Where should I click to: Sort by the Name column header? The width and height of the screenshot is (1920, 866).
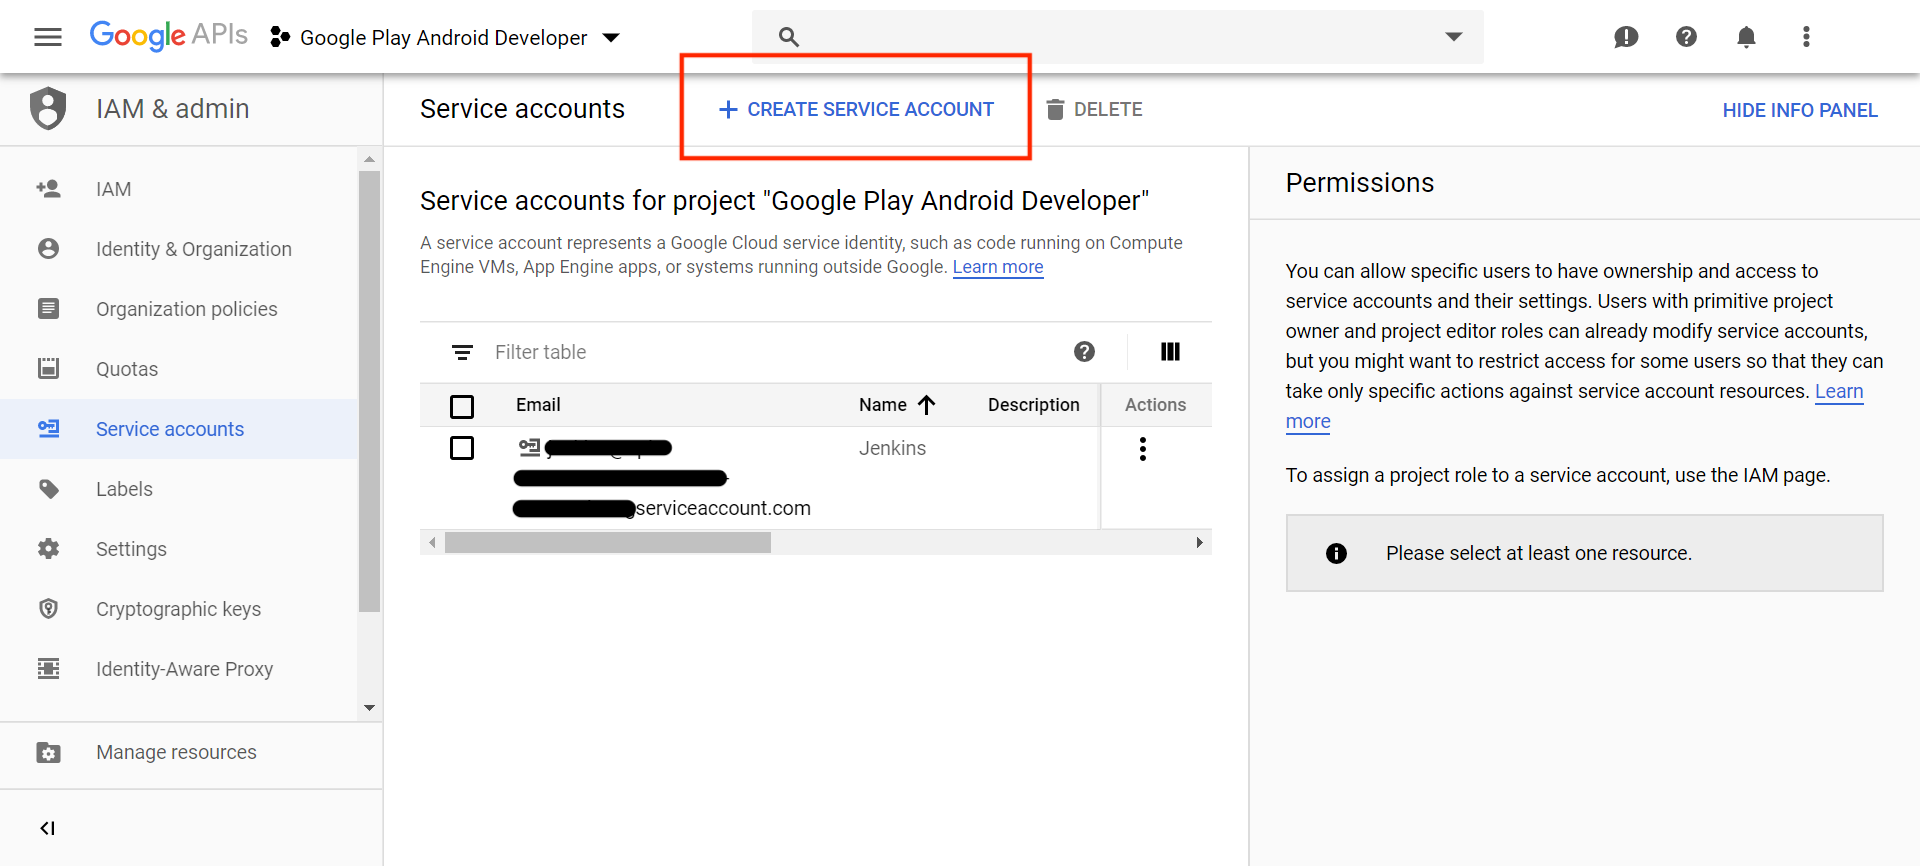point(896,405)
